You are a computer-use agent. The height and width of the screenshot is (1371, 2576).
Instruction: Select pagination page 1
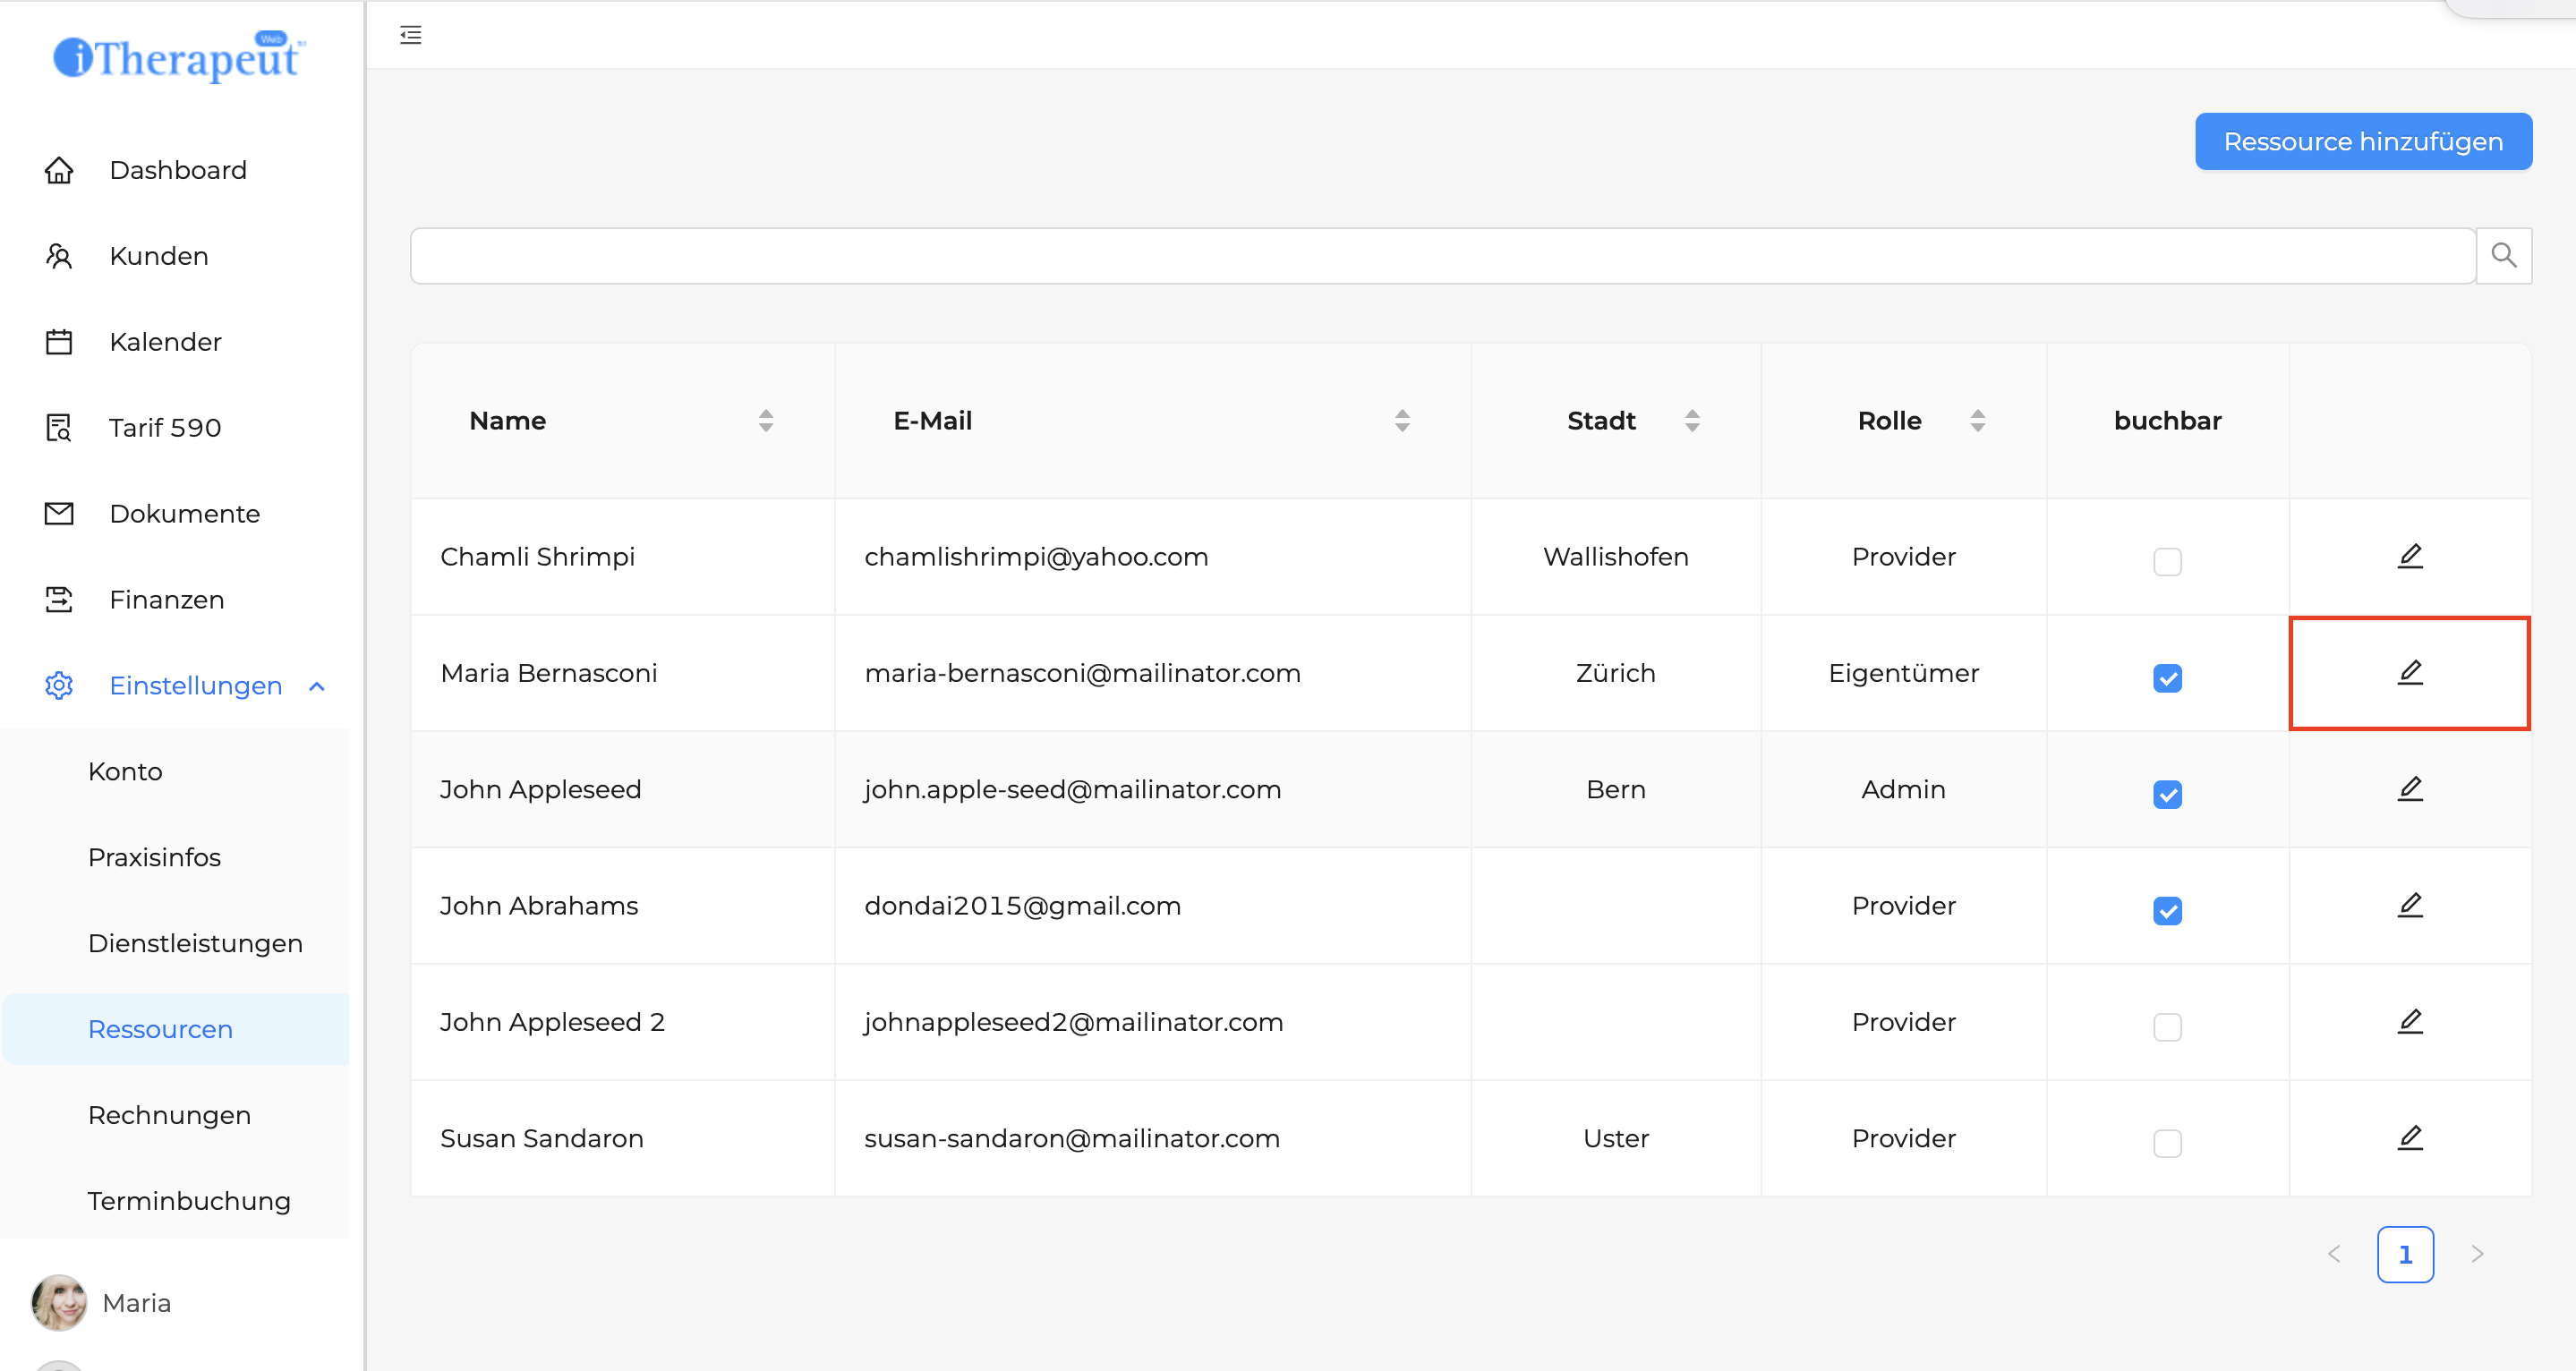tap(2404, 1254)
